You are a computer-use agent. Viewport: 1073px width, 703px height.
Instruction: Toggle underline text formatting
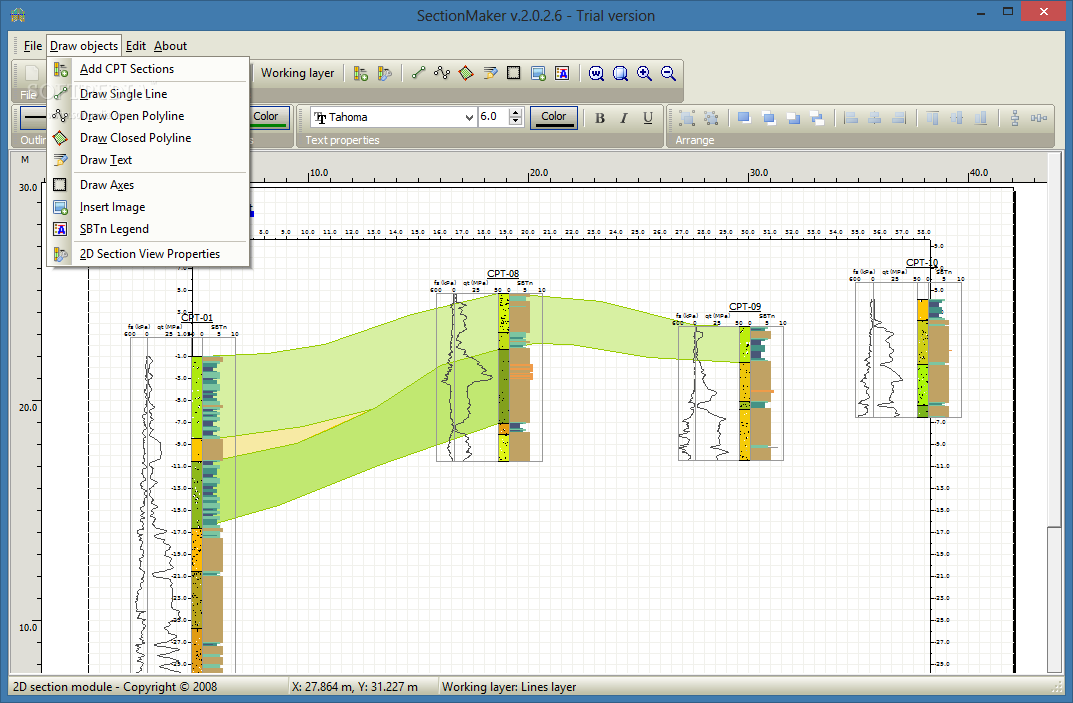point(647,118)
